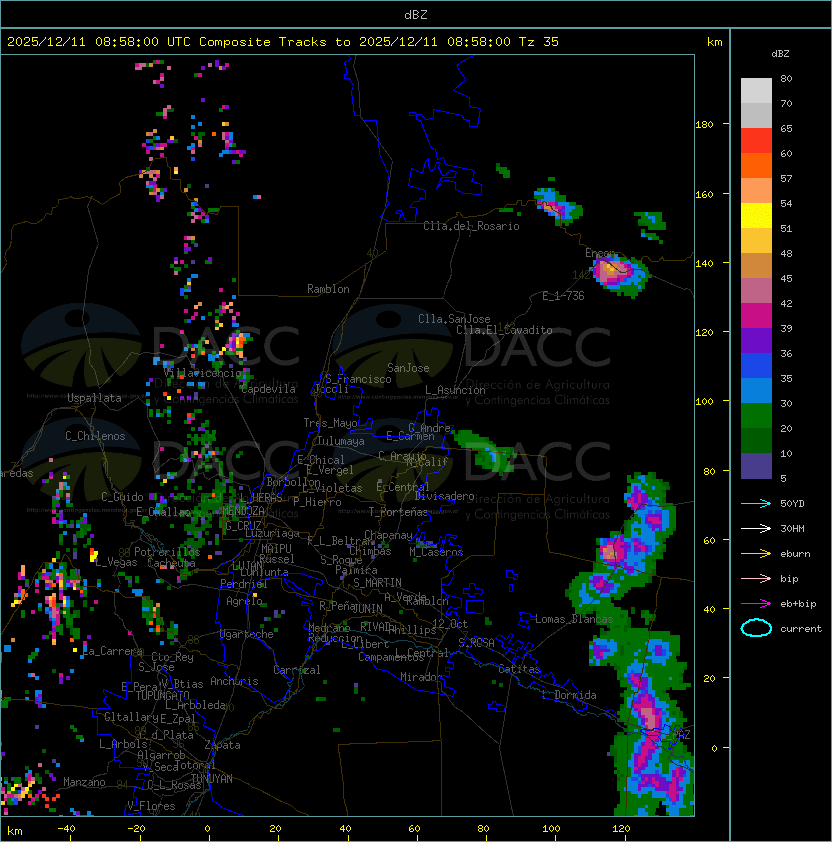Screen dimensions: 832x842
Task: Click the dBZ heading above color scale
Action: [x=780, y=54]
